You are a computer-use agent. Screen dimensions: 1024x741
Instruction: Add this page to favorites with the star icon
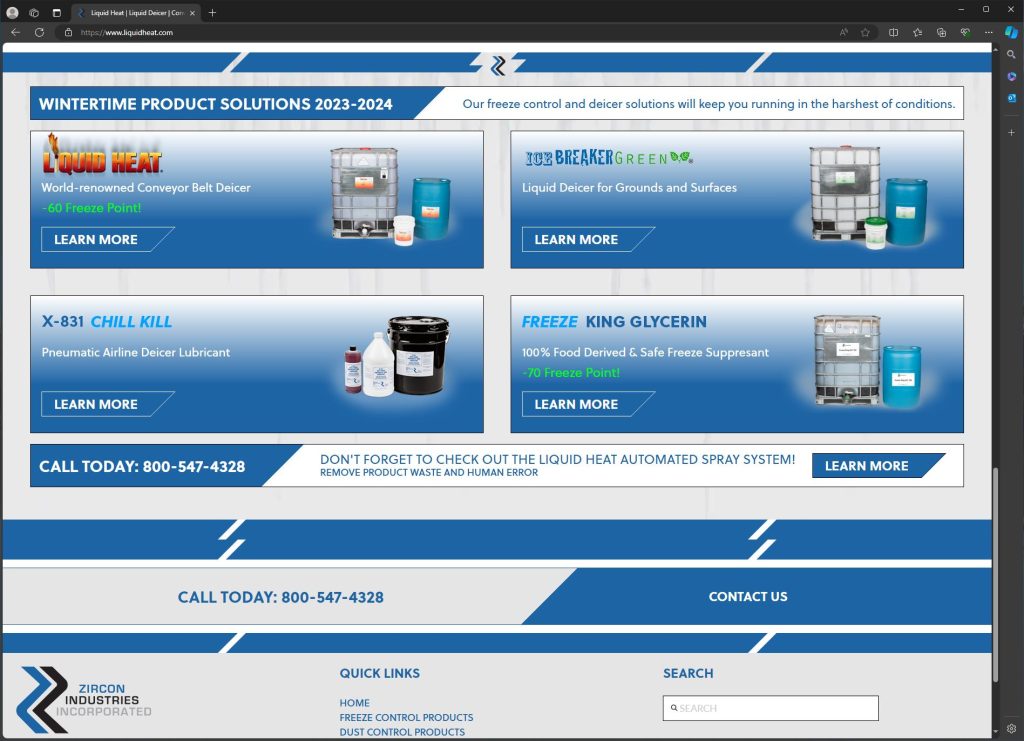pyautogui.click(x=865, y=32)
